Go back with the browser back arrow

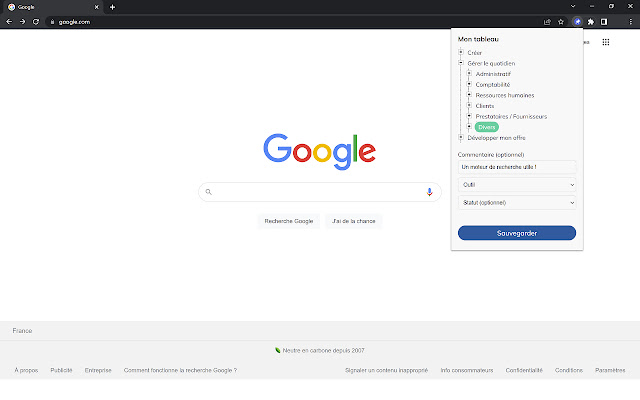pos(9,22)
